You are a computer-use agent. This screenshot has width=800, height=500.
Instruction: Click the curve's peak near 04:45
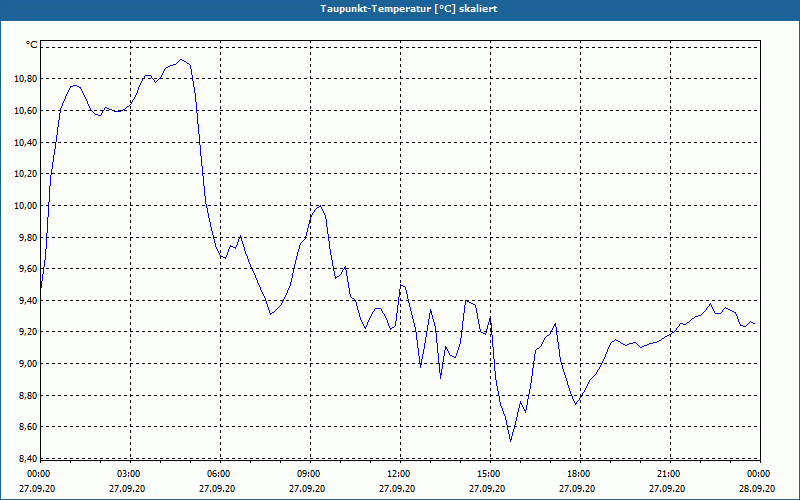181,60
